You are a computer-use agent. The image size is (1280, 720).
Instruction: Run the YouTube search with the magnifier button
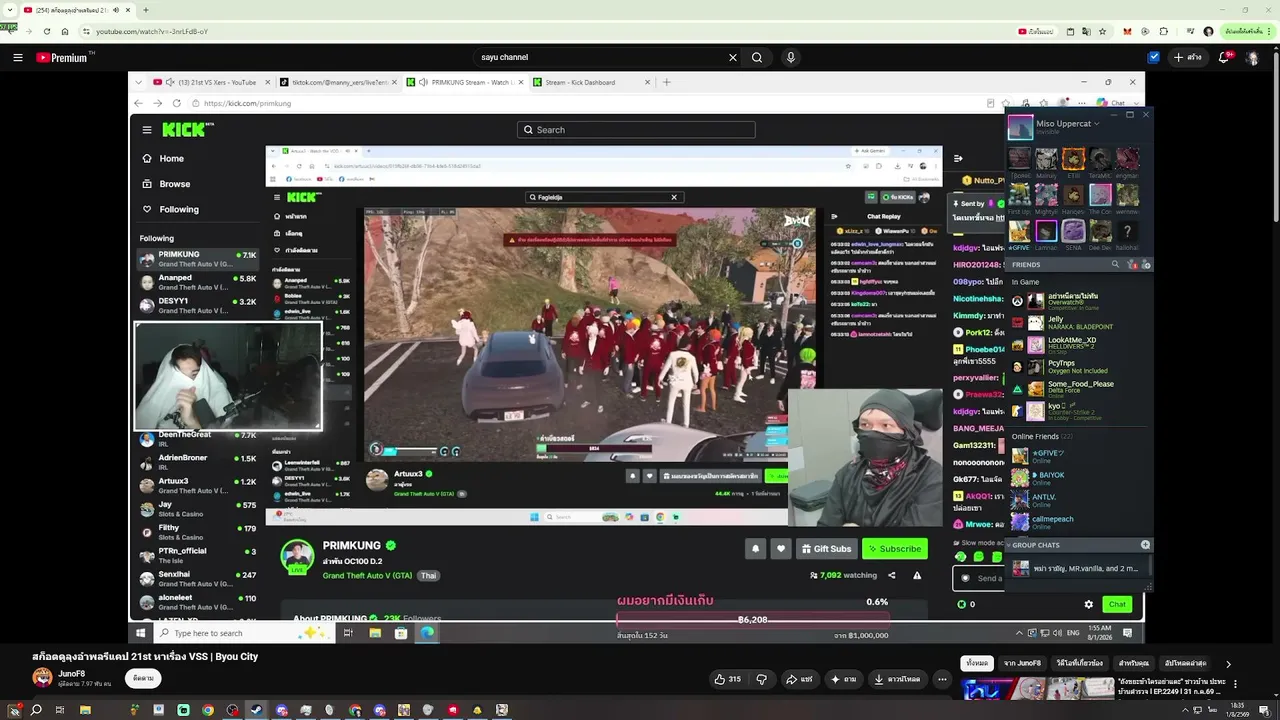(x=757, y=58)
